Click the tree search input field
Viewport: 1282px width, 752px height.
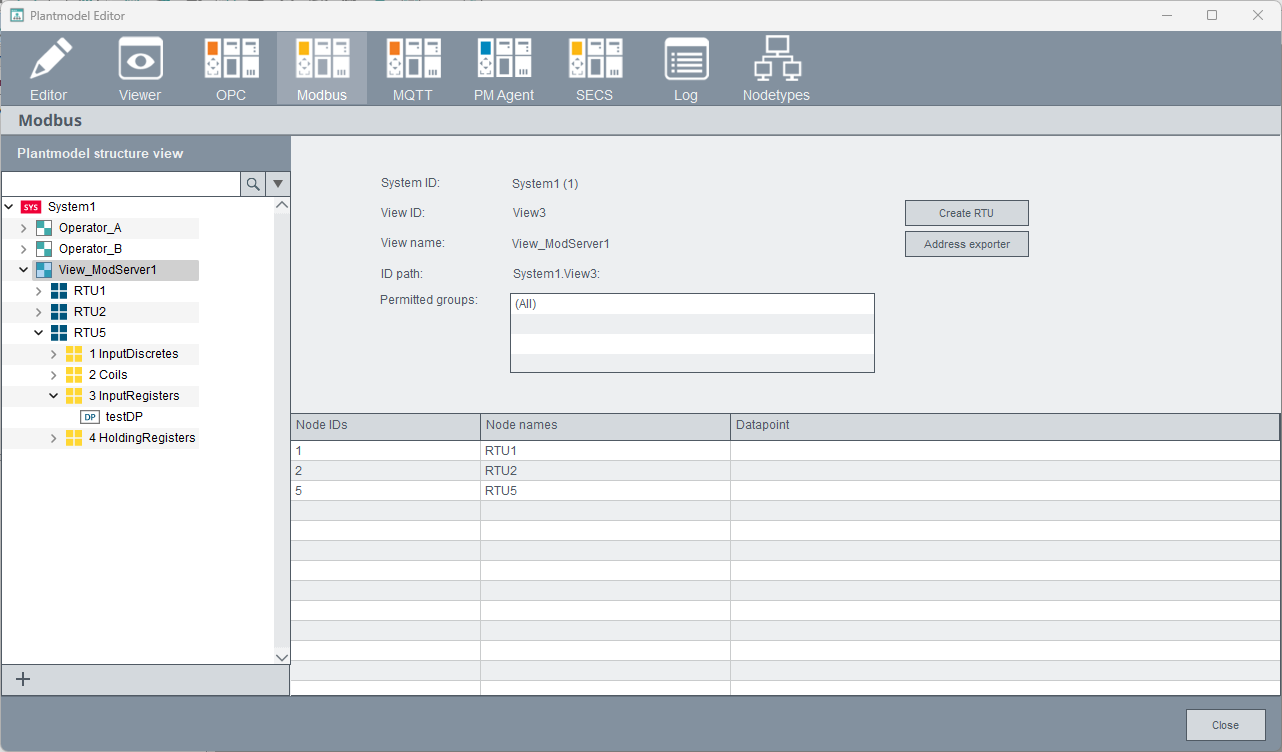121,184
